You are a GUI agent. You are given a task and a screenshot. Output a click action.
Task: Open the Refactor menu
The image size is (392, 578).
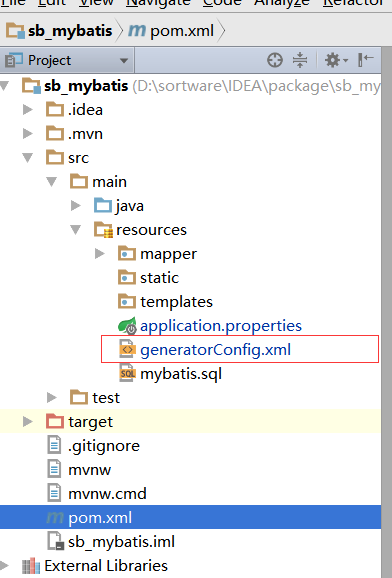coord(353,3)
